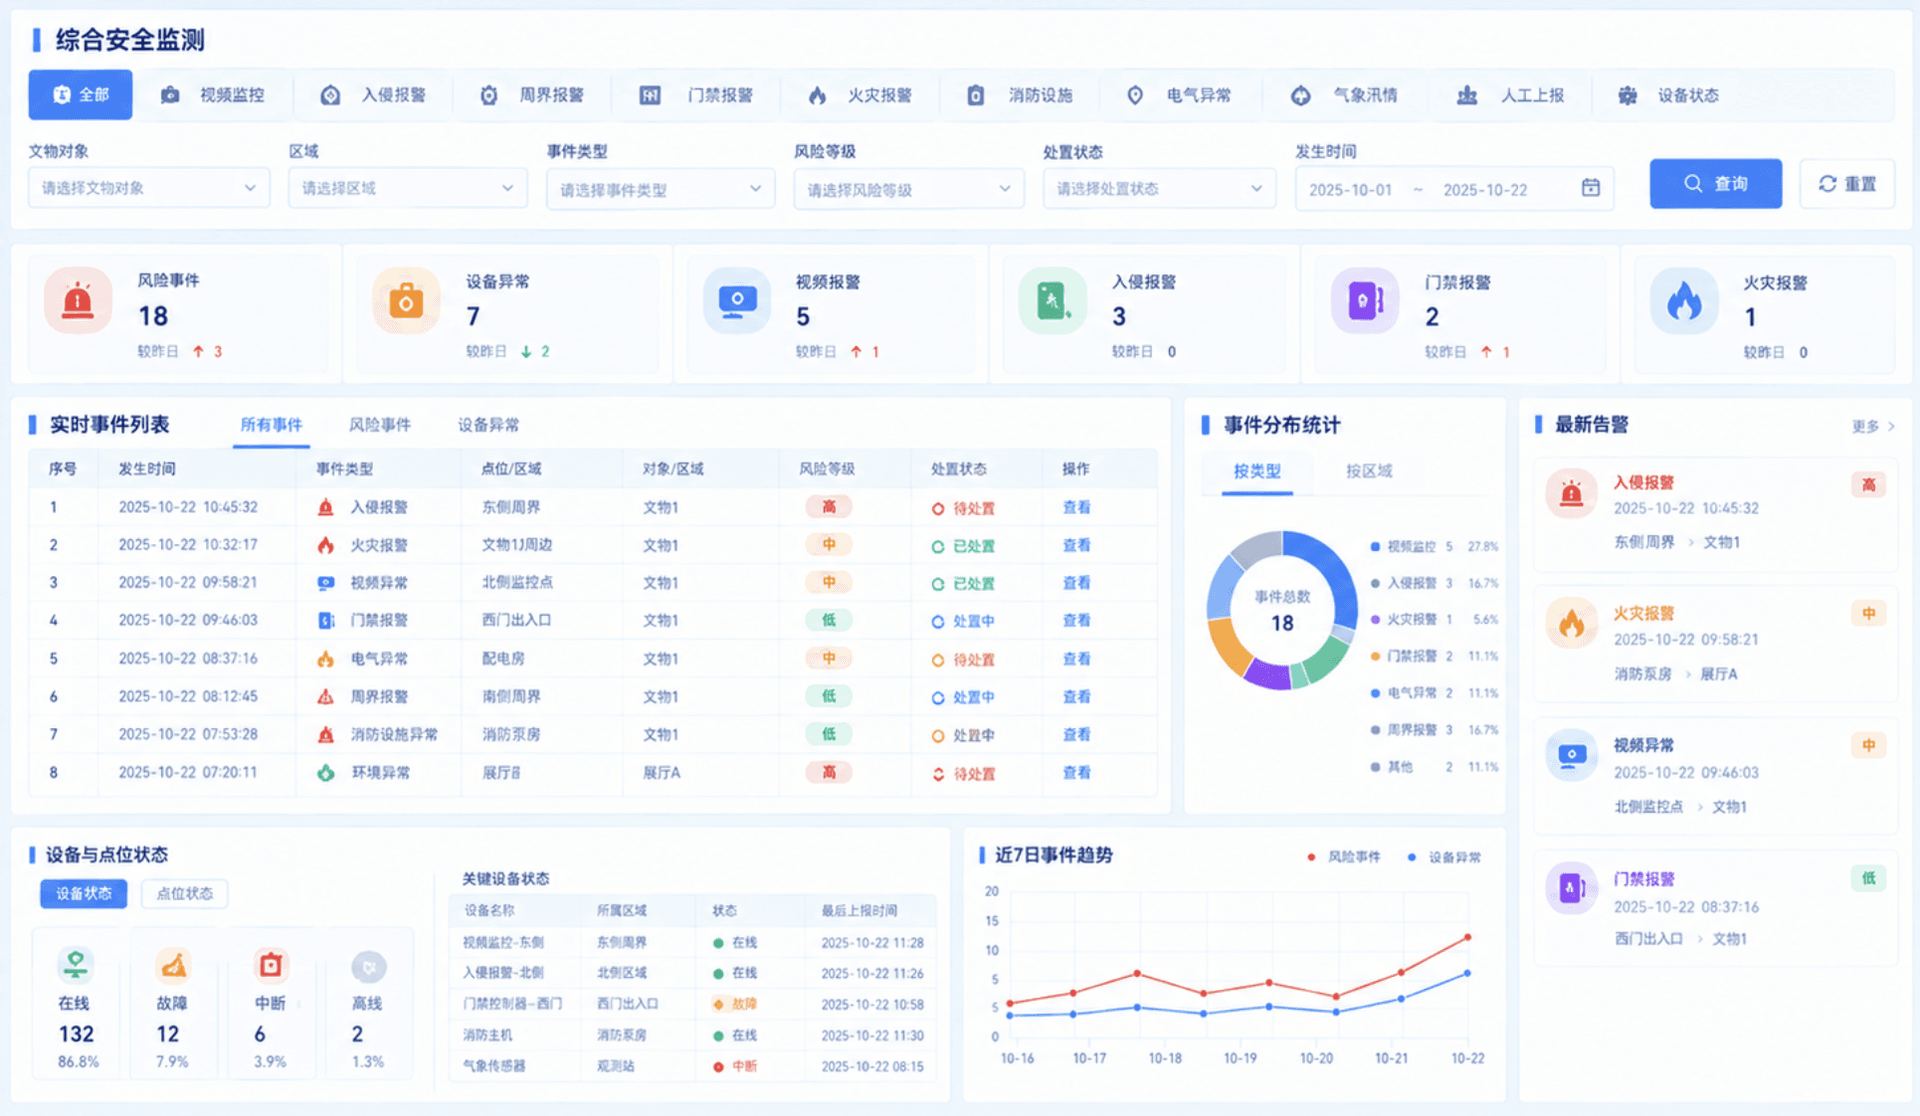Screen dimensions: 1920x1116
Task: Expand the 风险等级 dropdown
Action: tap(909, 189)
